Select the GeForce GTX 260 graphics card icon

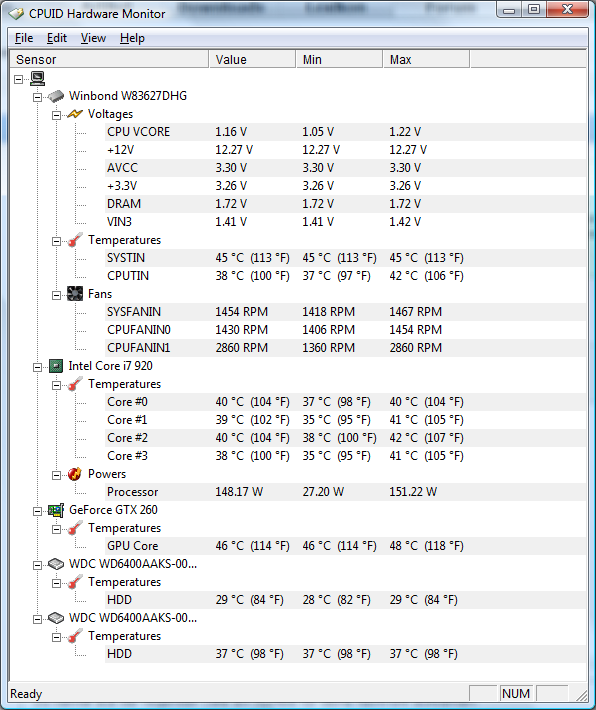click(x=56, y=510)
